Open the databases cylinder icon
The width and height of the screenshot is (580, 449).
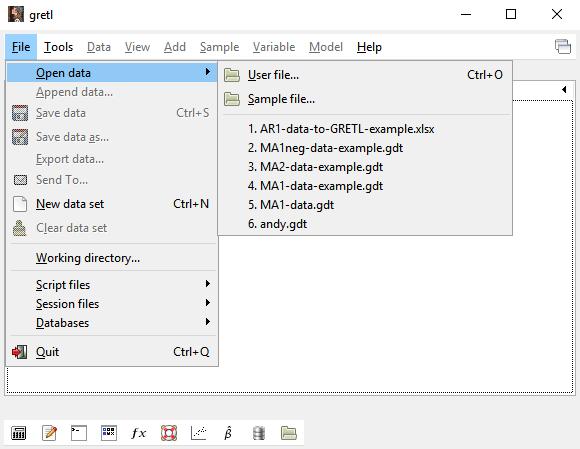pos(259,433)
